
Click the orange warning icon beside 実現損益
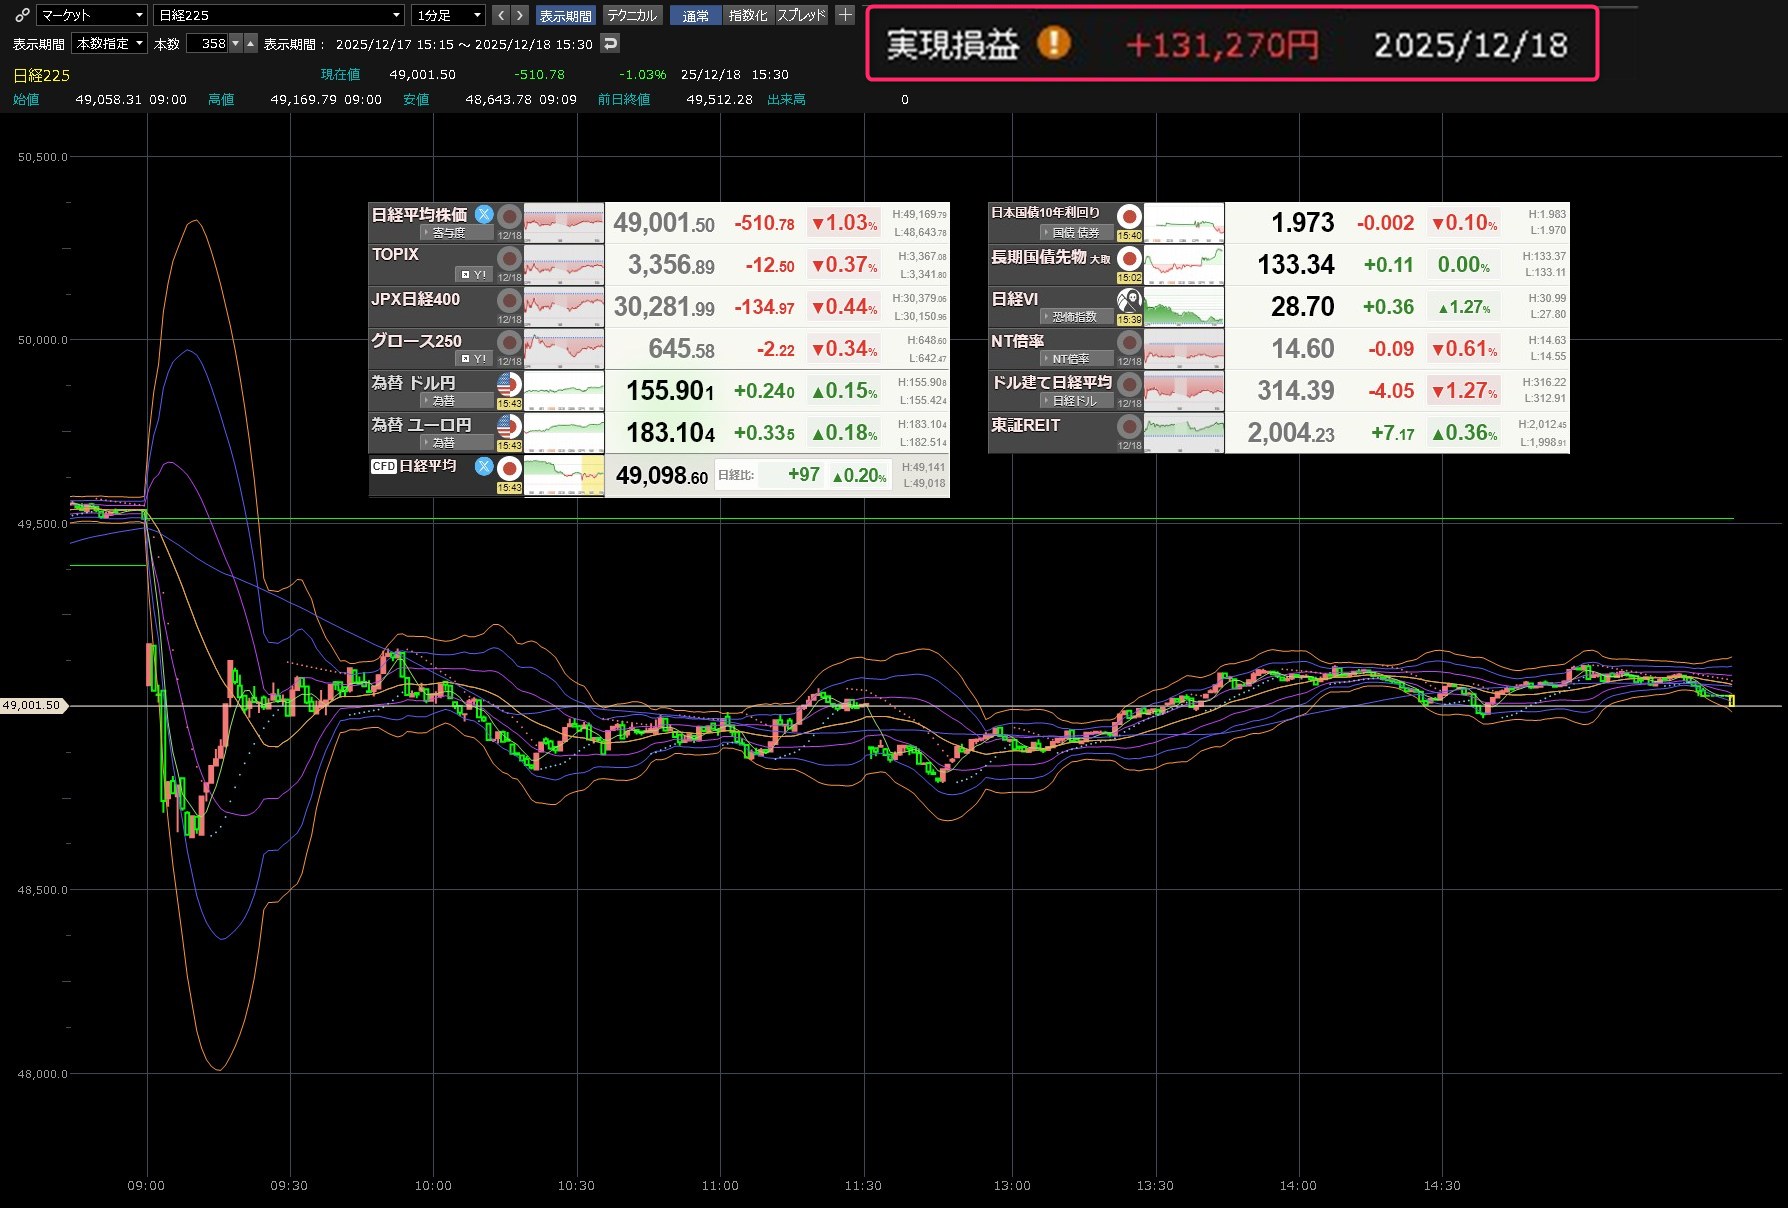tap(1053, 44)
